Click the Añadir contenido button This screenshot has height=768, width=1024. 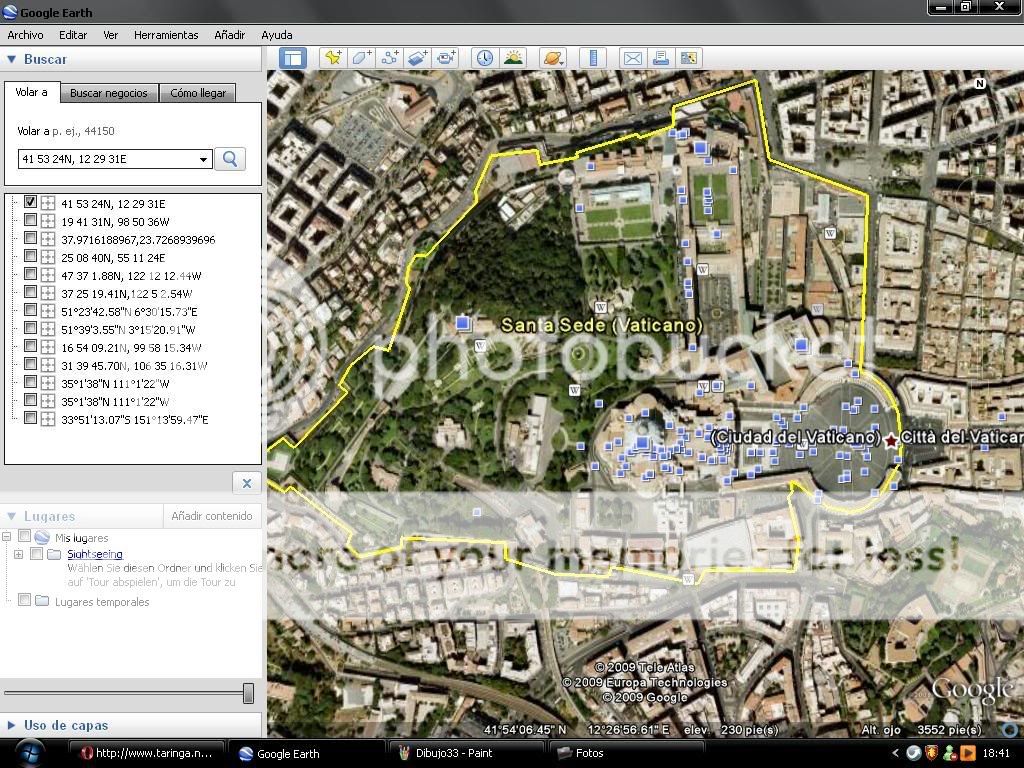tap(212, 516)
